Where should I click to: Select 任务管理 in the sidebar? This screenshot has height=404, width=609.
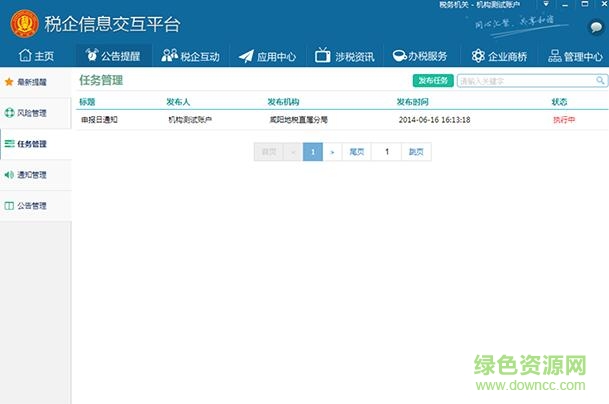point(35,144)
